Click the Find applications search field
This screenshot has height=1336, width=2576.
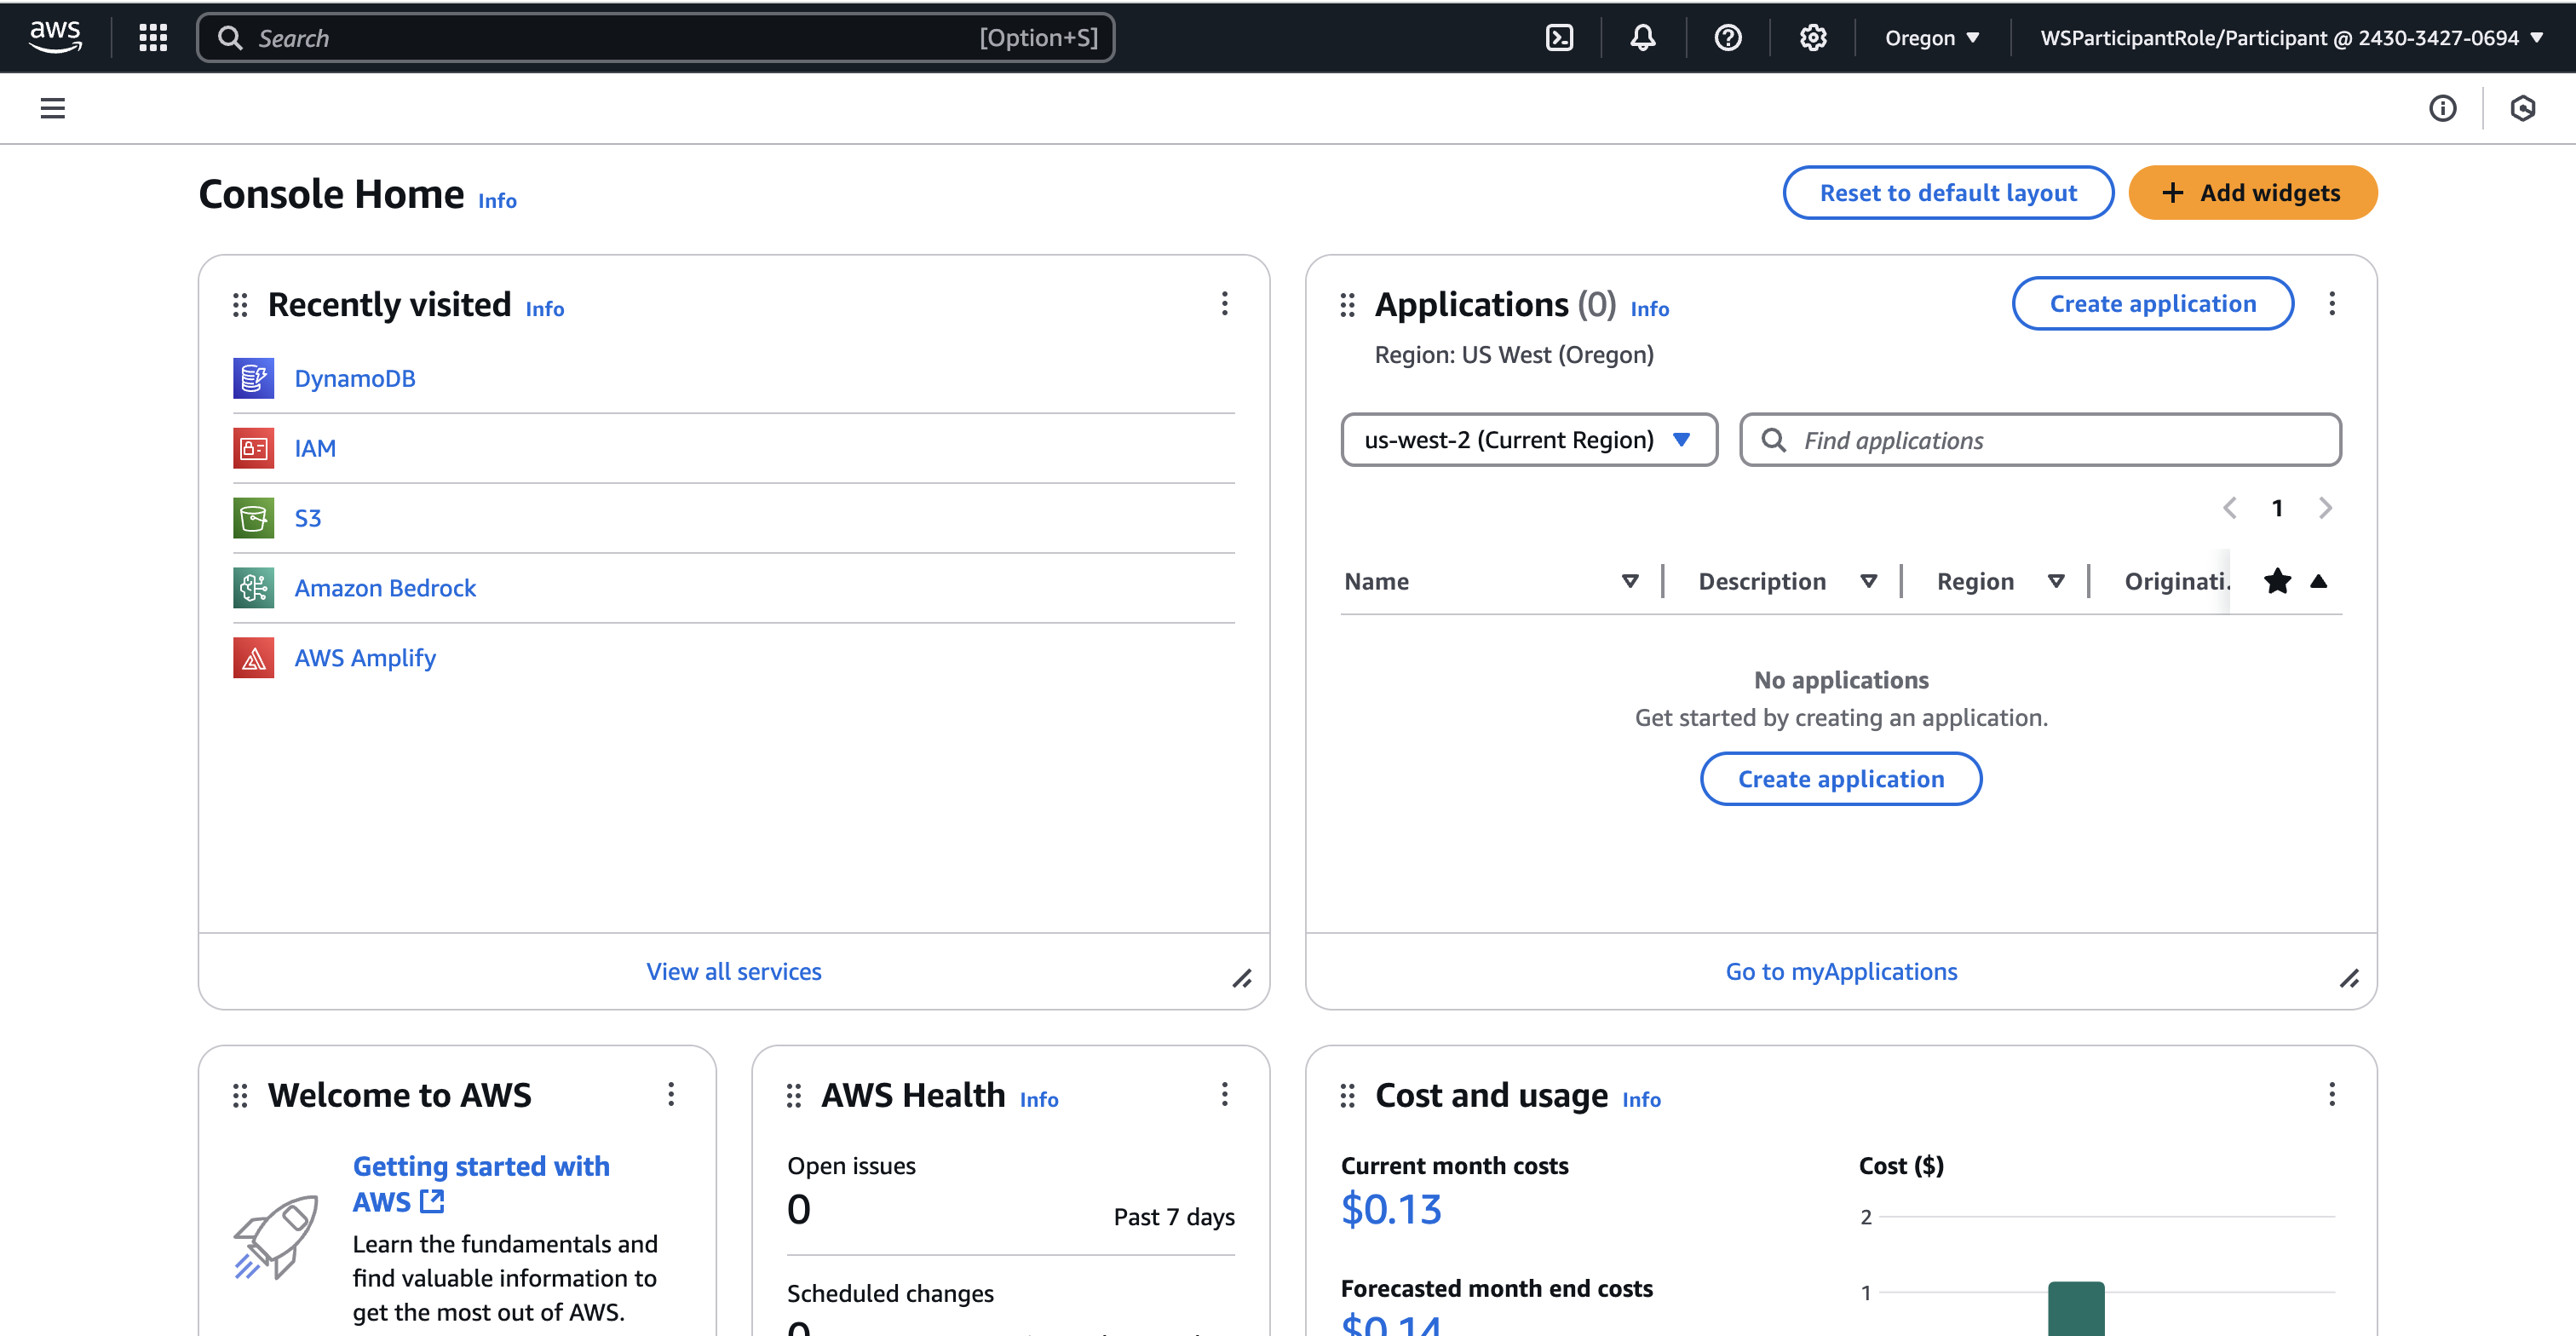2060,440
